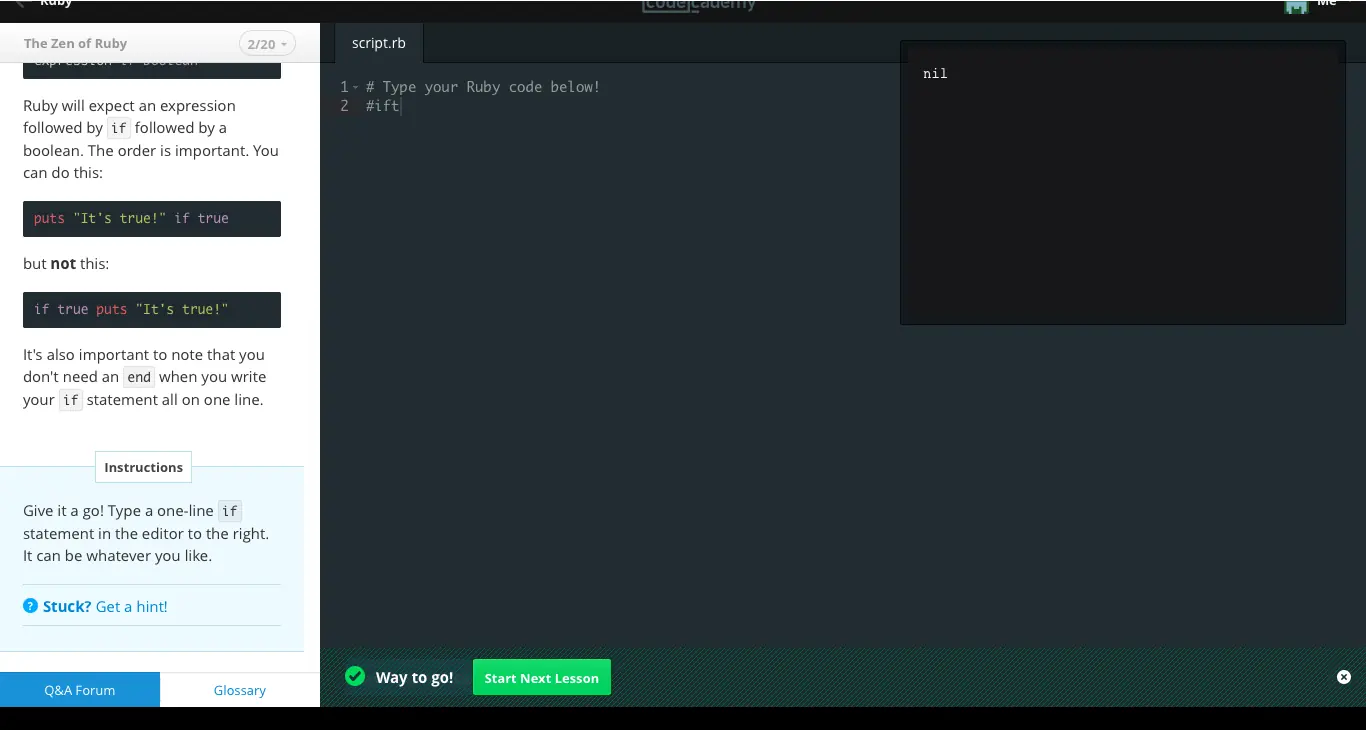This screenshot has width=1366, height=730.
Task: Click the blue question mark hint icon
Action: (x=31, y=606)
